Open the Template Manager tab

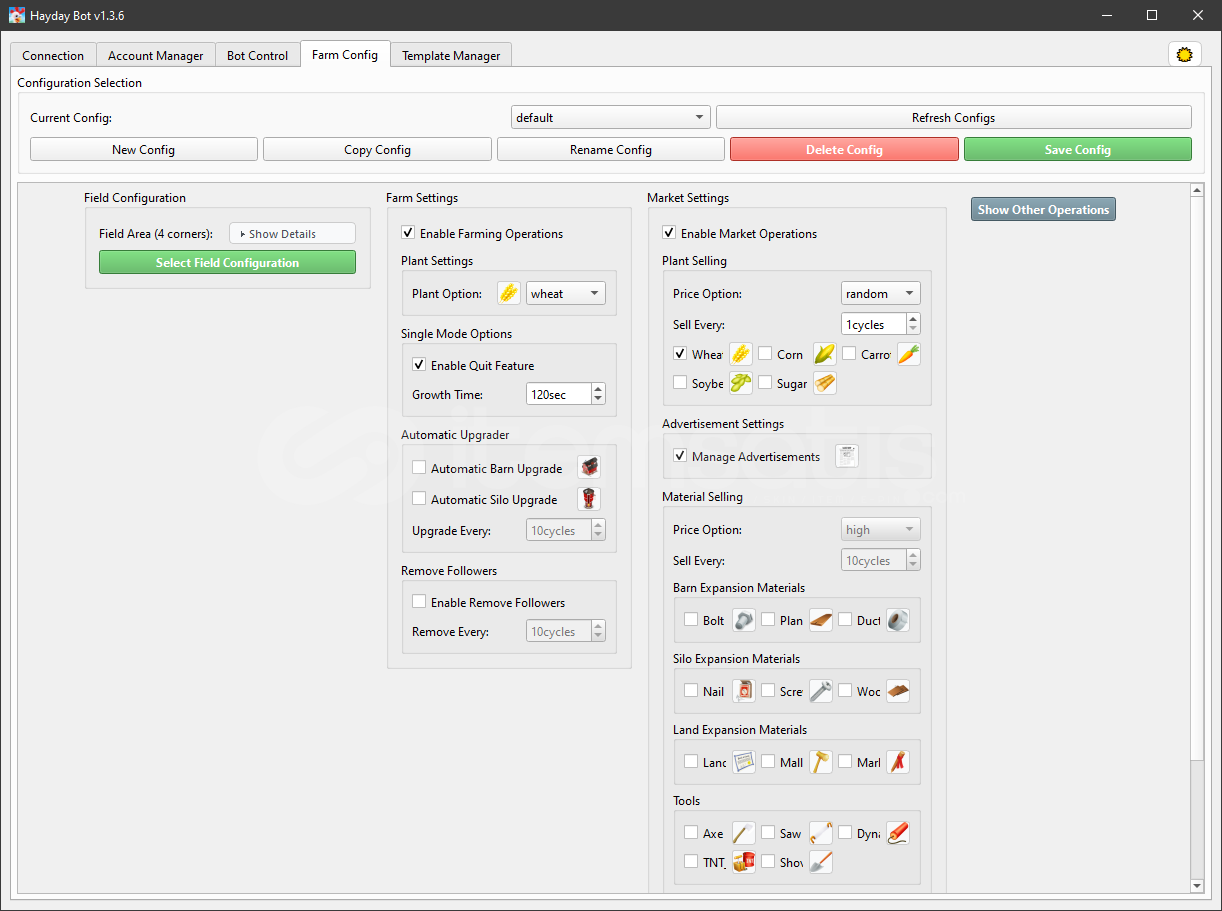(451, 56)
